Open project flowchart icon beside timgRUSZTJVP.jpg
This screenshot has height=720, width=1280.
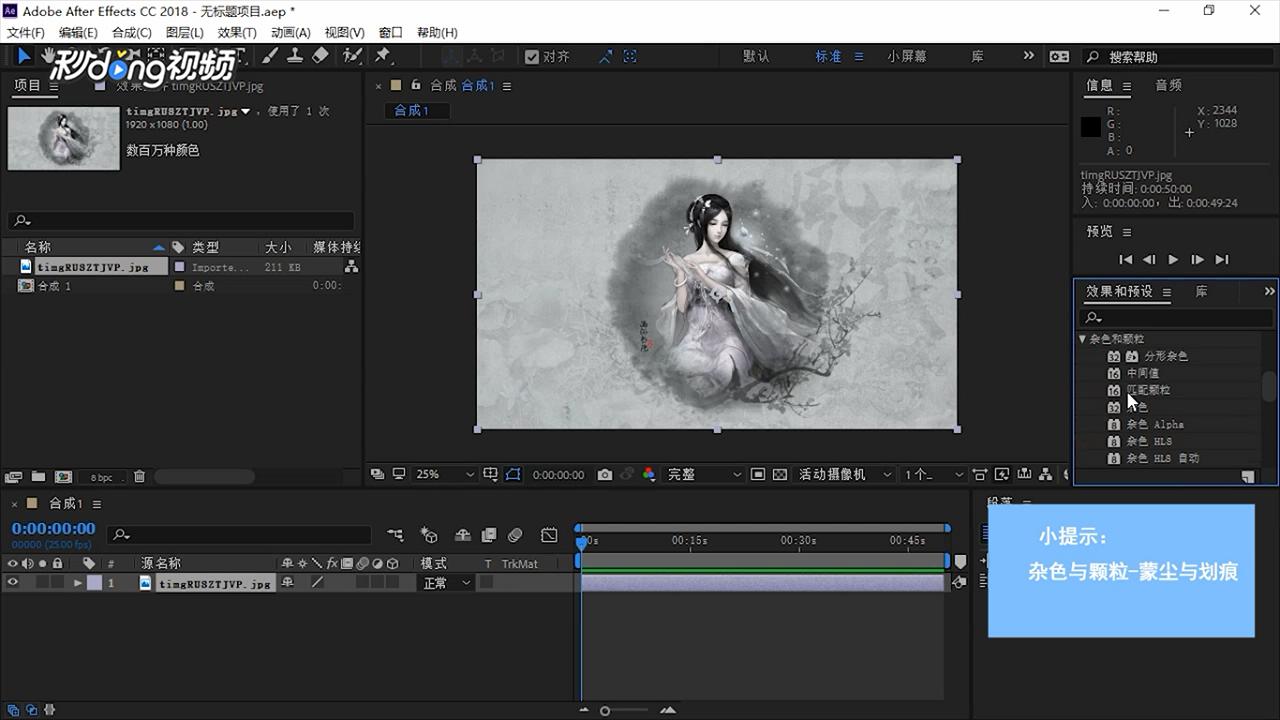coord(351,267)
